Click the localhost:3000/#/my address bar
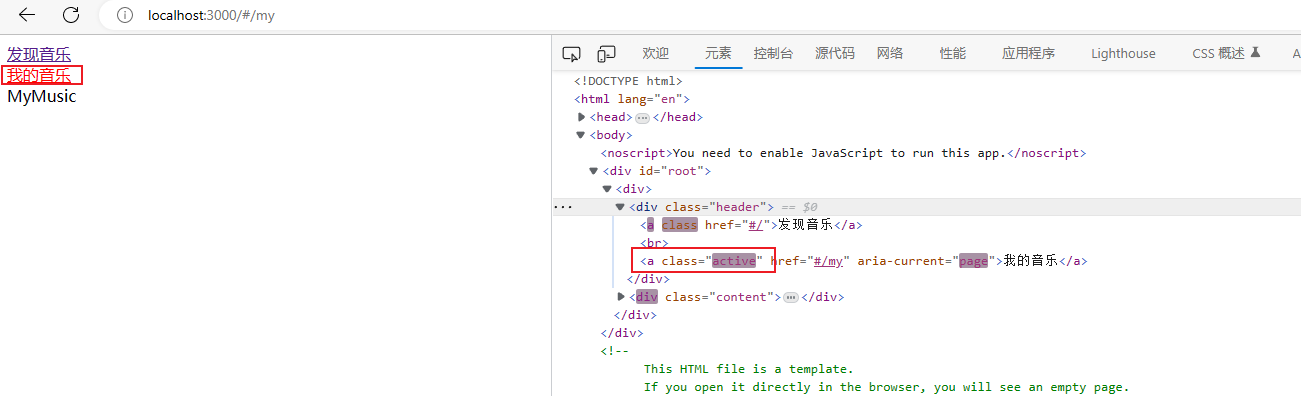 pyautogui.click(x=211, y=15)
